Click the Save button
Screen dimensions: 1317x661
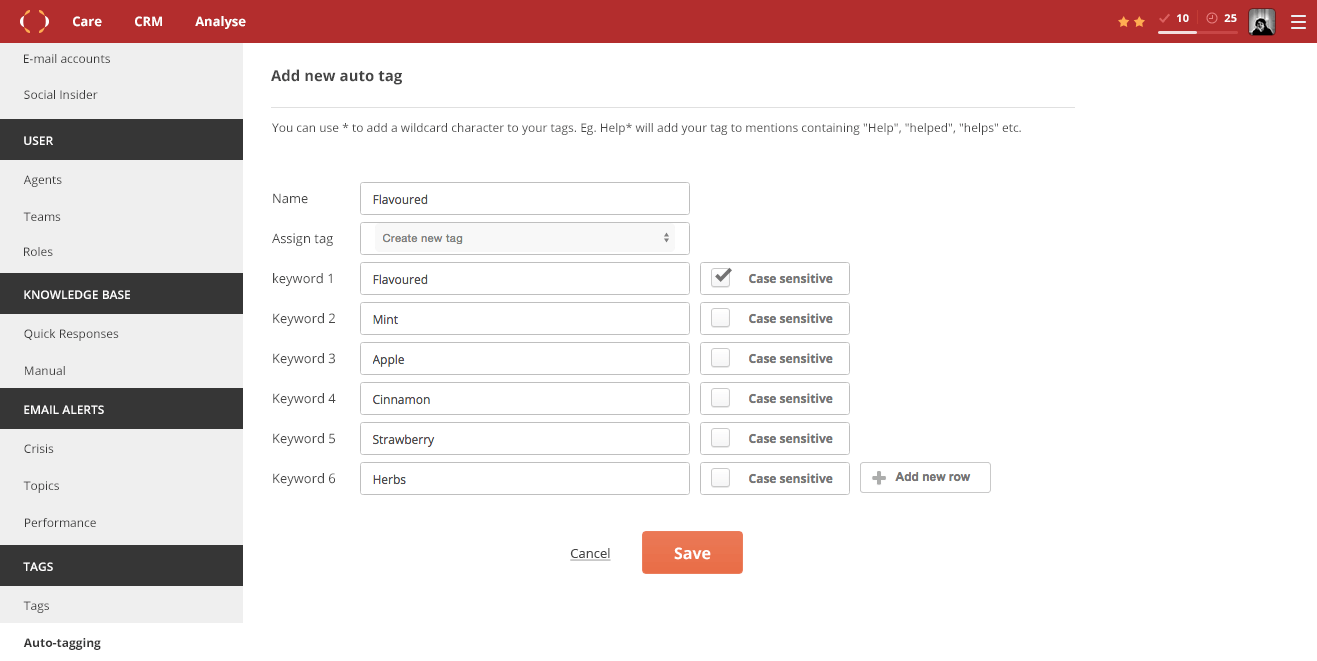pos(692,553)
